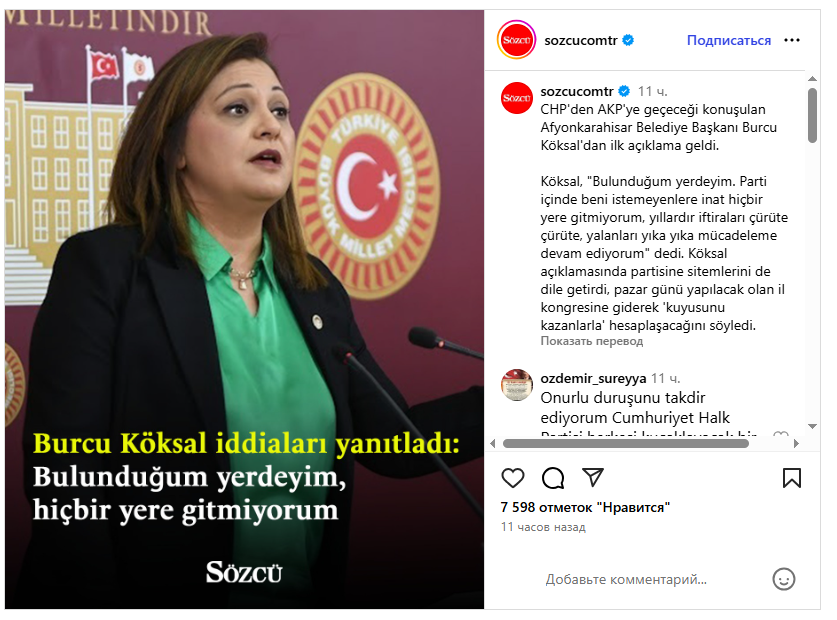Click the horizontal scrollbar left arrow
This screenshot has height=620, width=837.
(x=493, y=443)
